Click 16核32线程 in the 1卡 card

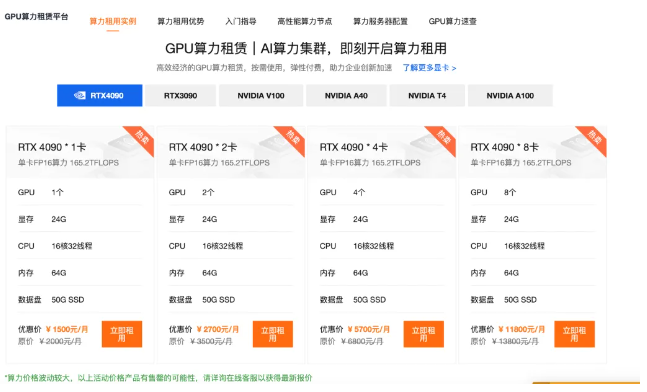72,246
